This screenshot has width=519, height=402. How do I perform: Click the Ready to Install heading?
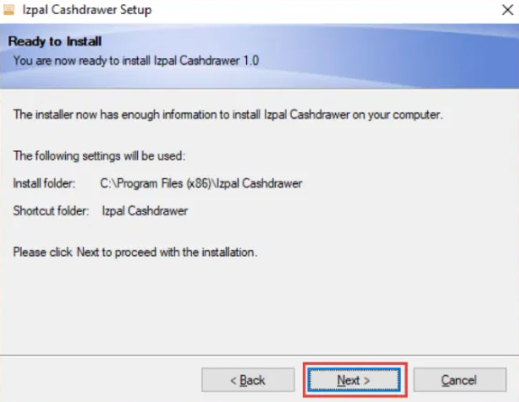(x=55, y=41)
